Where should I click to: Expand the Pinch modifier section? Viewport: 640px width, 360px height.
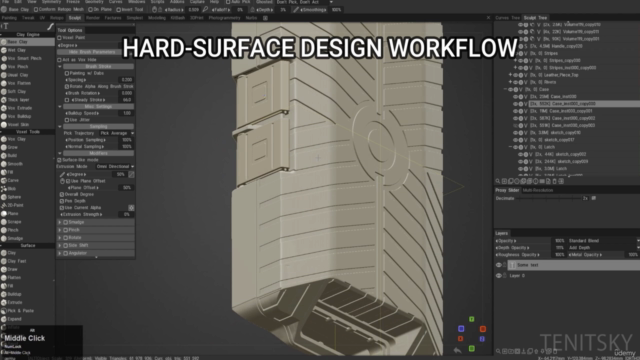point(60,230)
